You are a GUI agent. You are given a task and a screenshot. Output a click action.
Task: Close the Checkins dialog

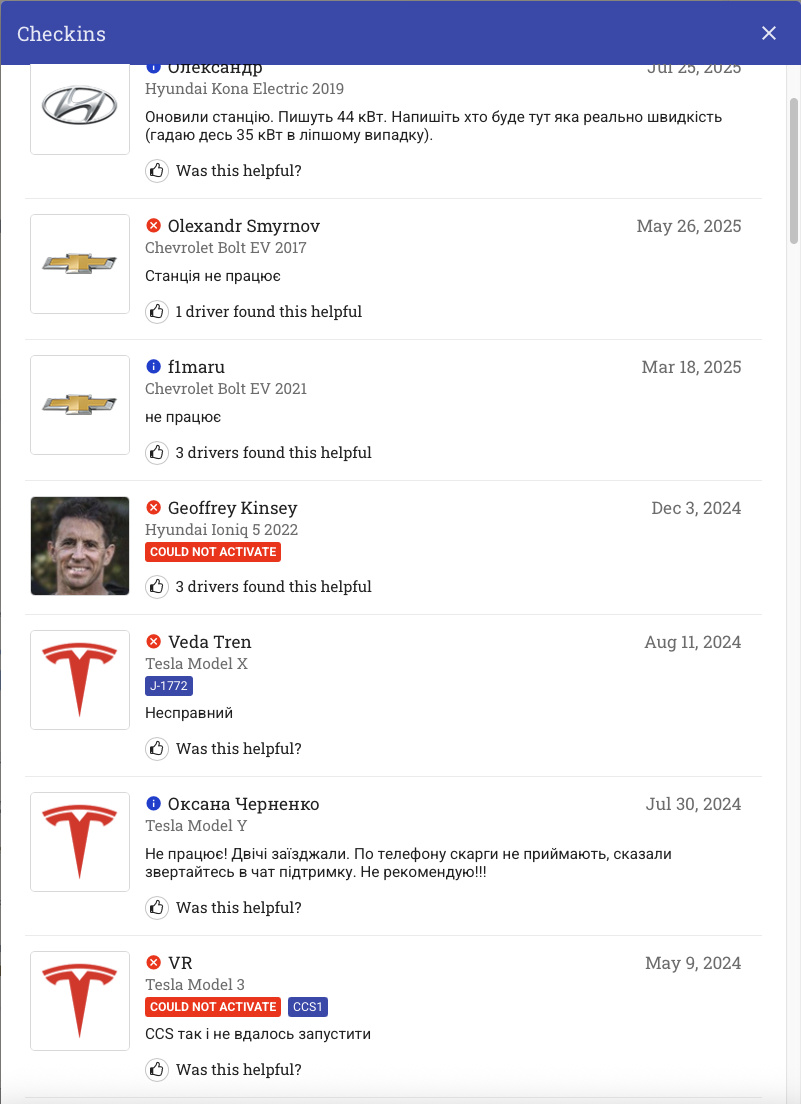pos(769,33)
